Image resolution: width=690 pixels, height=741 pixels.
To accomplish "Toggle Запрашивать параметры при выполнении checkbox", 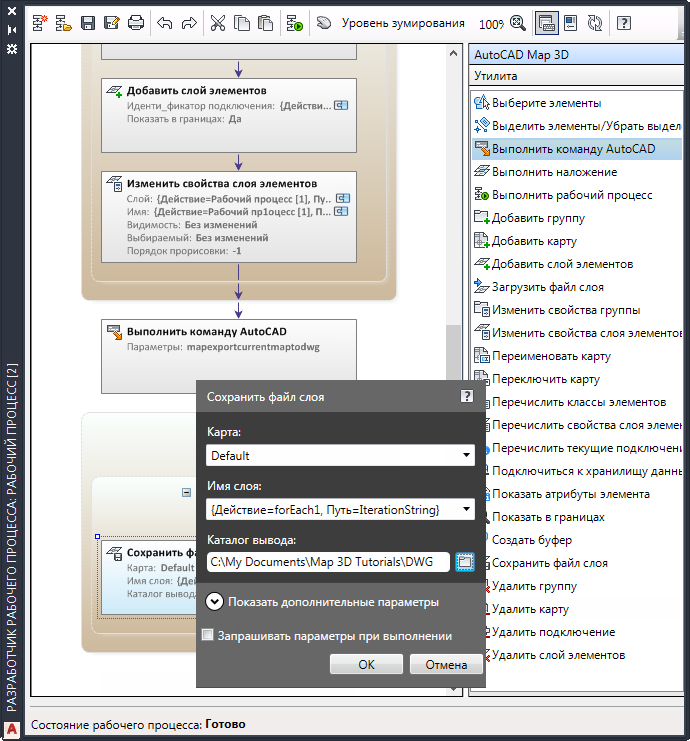I will tap(207, 635).
